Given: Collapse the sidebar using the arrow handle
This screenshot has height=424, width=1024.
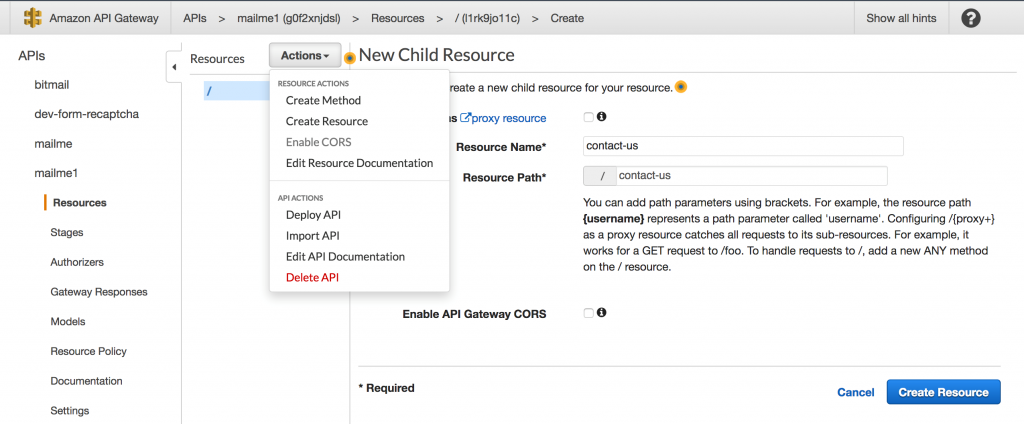Looking at the screenshot, I should (x=174, y=67).
